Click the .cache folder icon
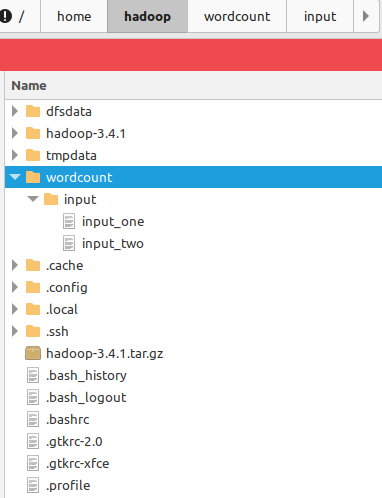Viewport: 382px width, 498px height. (x=33, y=265)
